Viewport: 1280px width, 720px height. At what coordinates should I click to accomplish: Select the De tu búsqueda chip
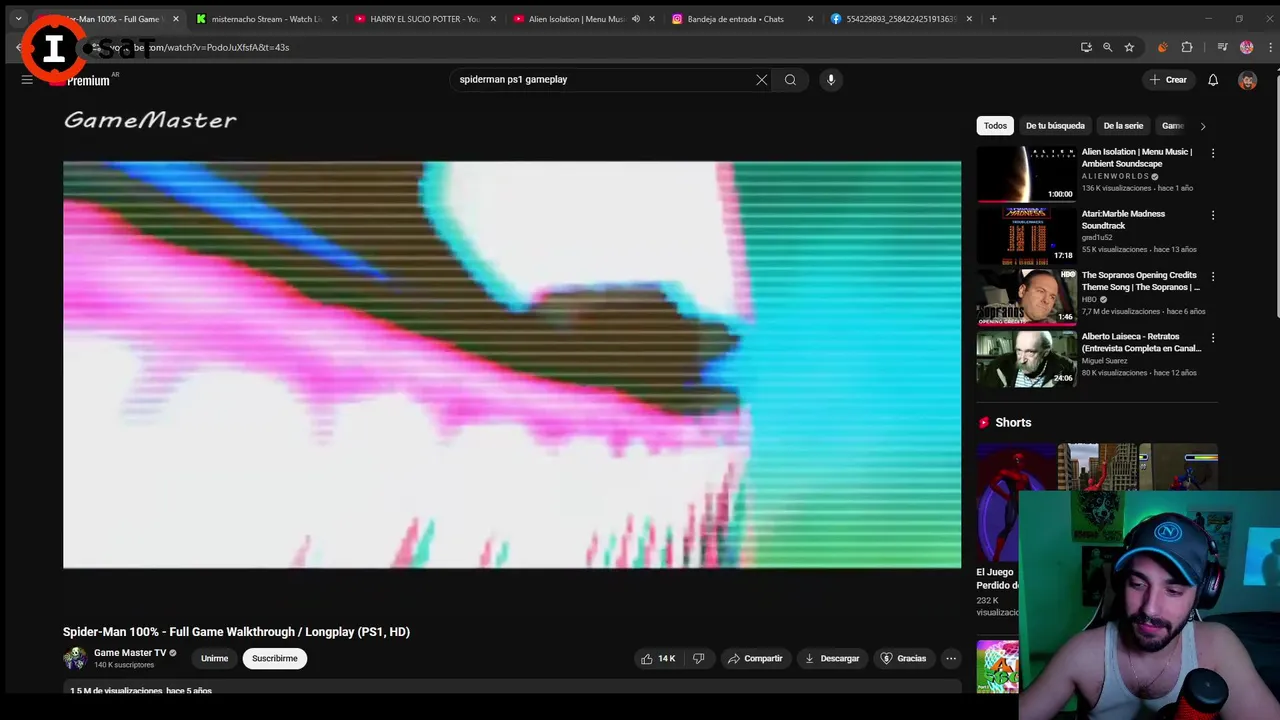point(1055,126)
